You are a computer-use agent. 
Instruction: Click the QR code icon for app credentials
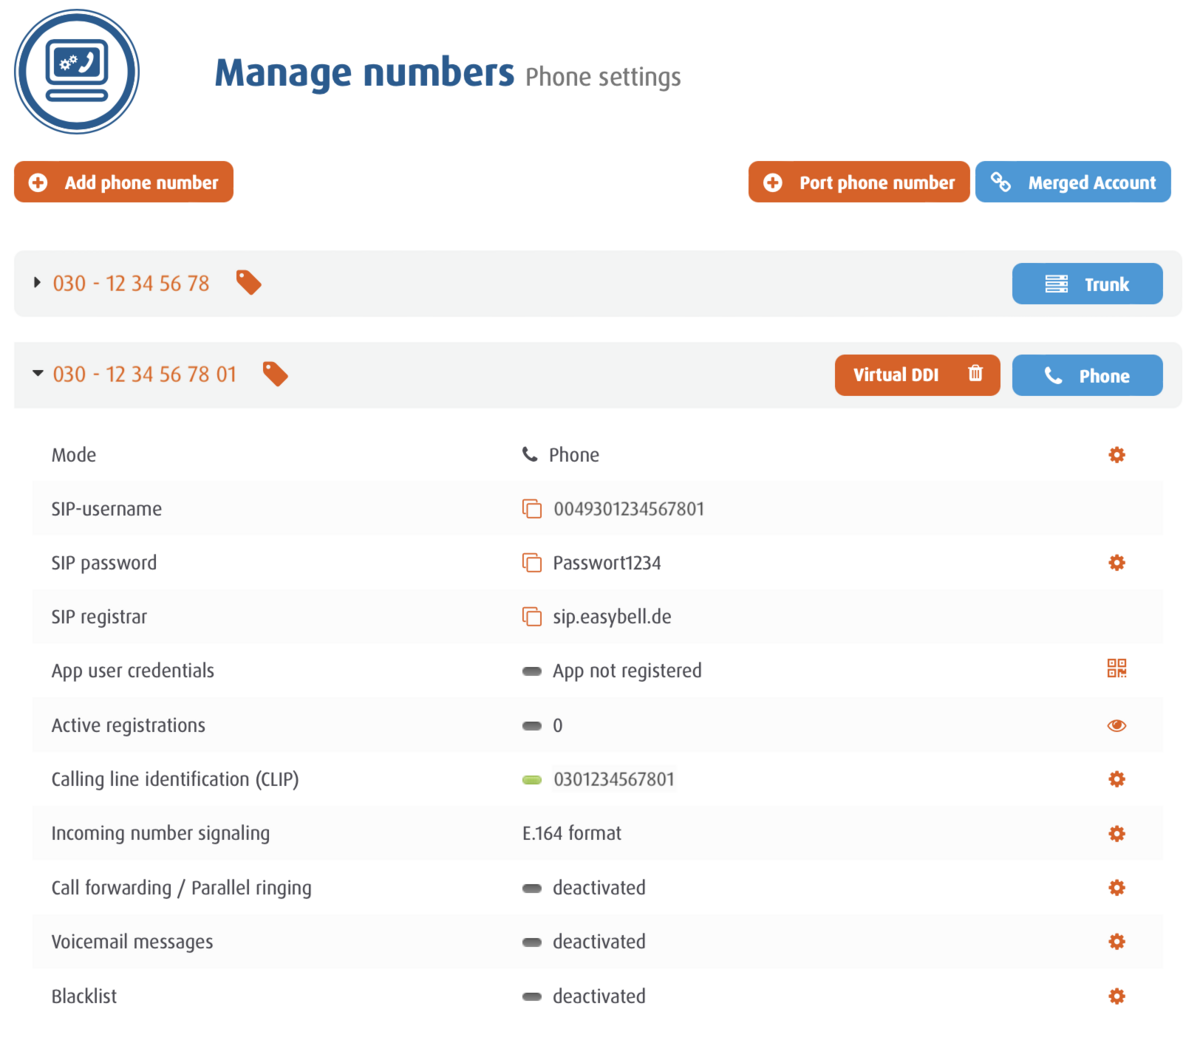[x=1116, y=669]
